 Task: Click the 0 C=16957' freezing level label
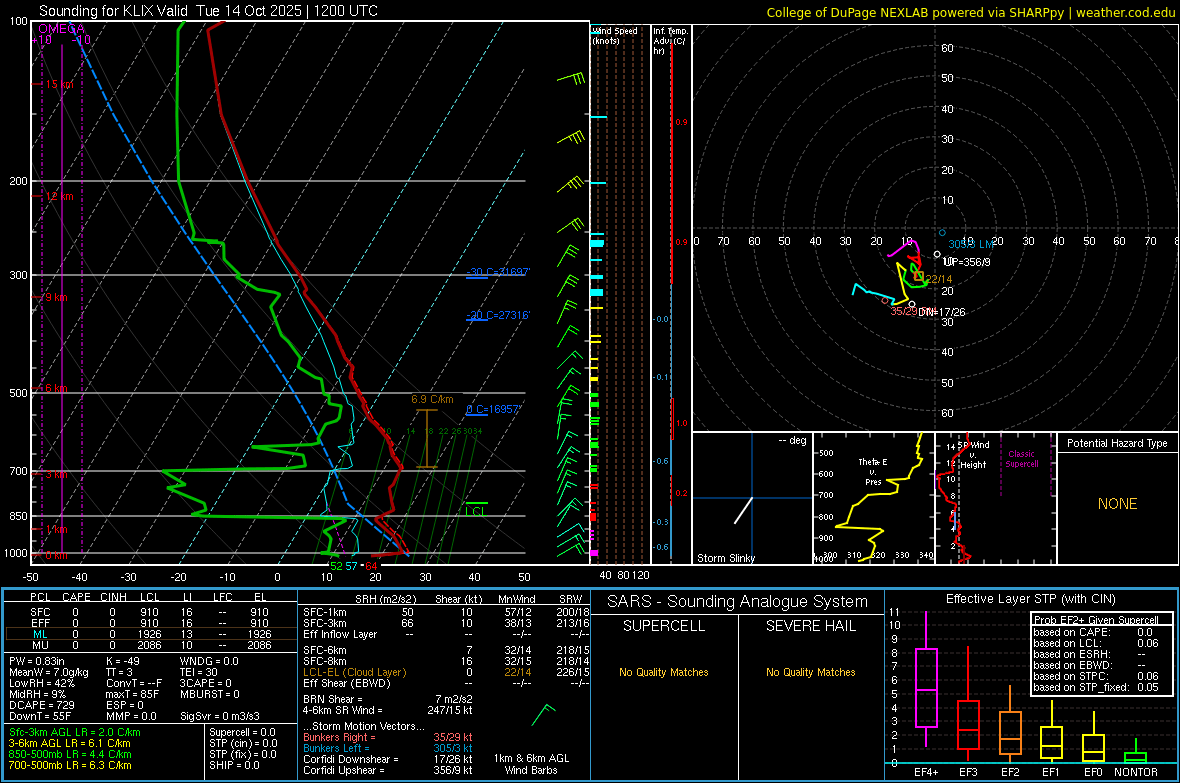pyautogui.click(x=493, y=410)
